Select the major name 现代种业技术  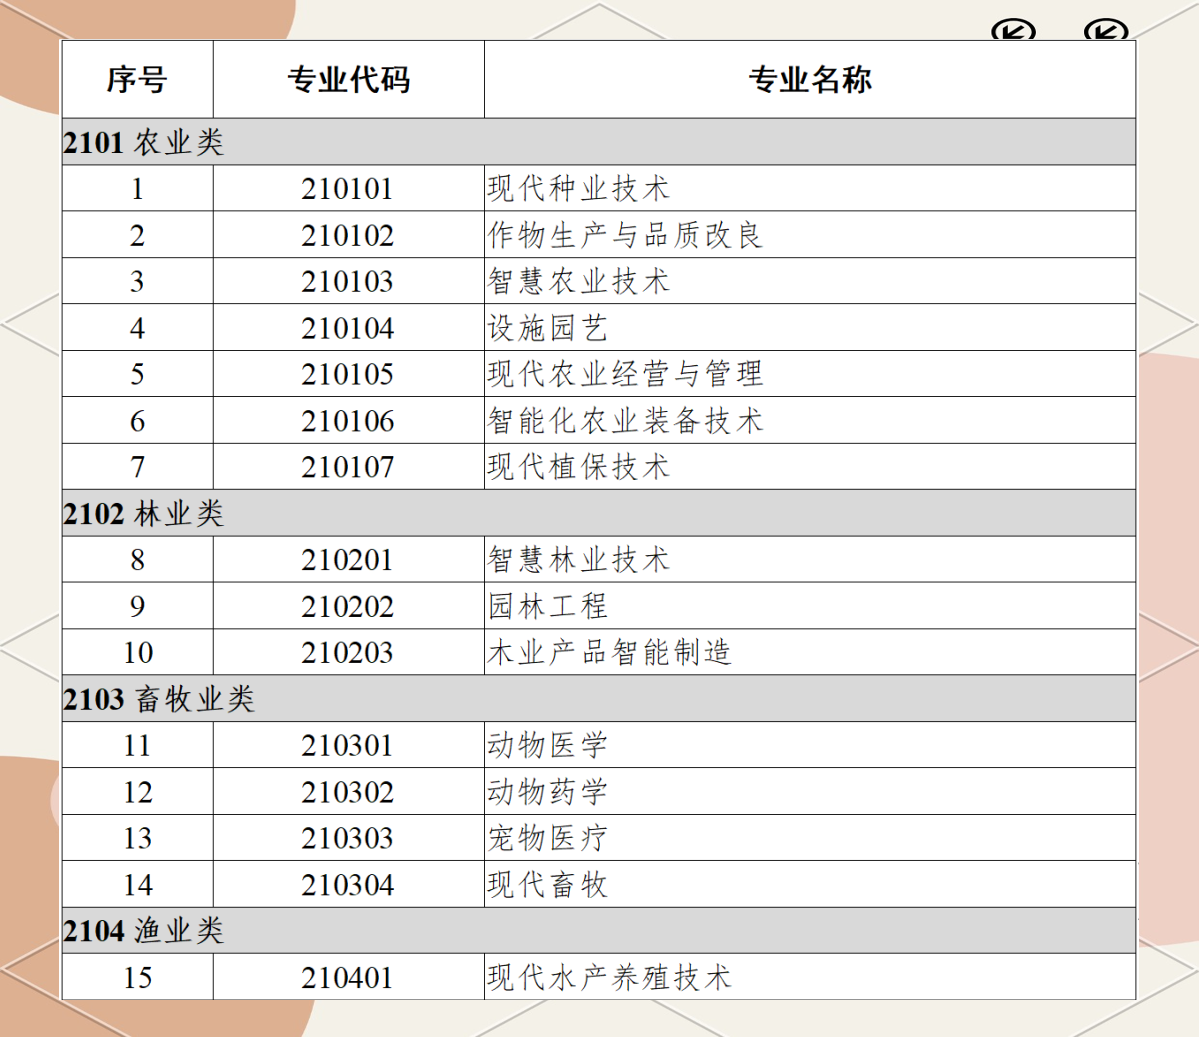tap(579, 189)
